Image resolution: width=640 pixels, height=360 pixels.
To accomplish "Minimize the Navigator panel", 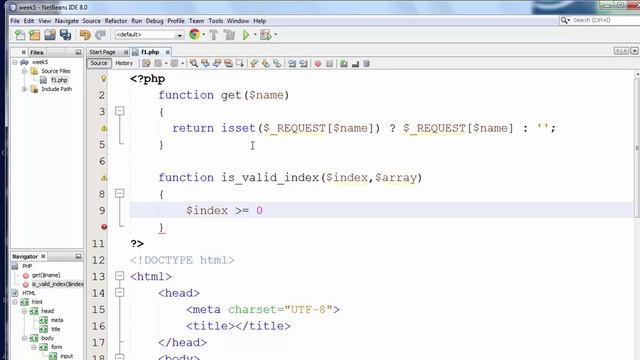I will (x=78, y=256).
